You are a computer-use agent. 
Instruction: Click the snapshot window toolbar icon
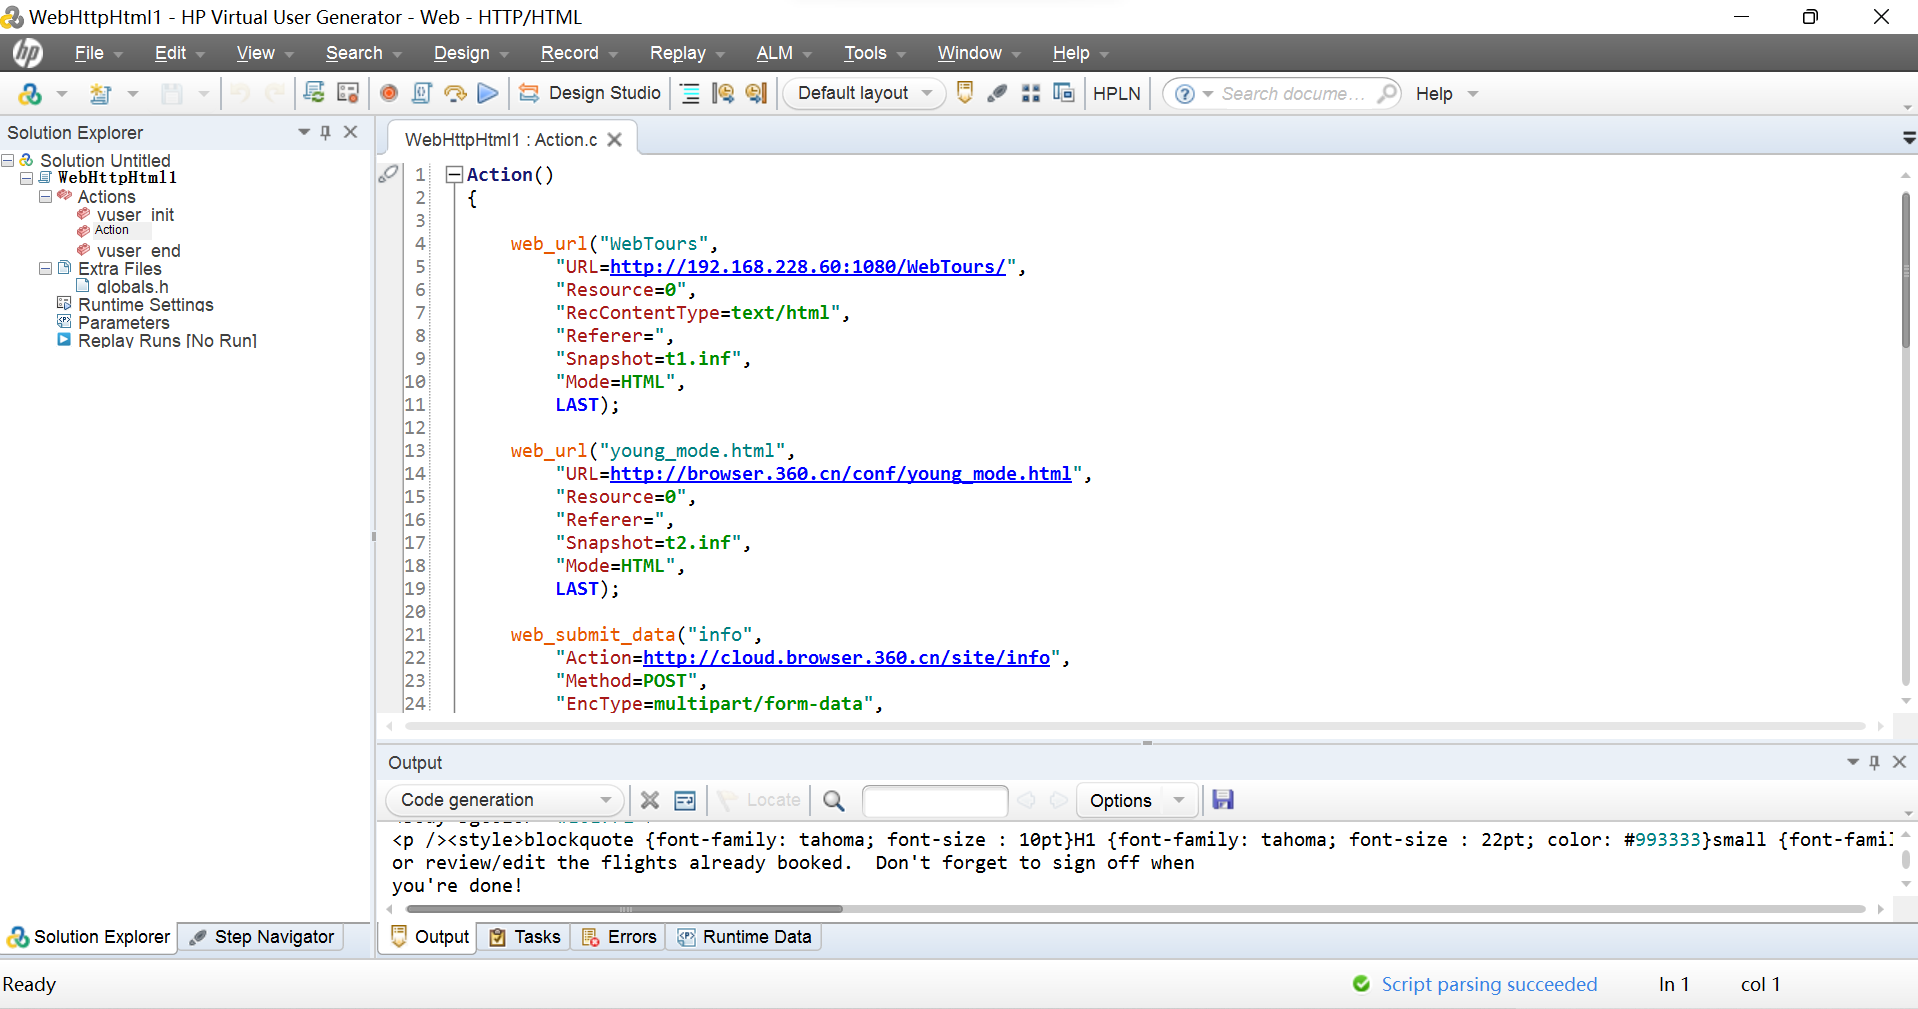tap(1064, 93)
